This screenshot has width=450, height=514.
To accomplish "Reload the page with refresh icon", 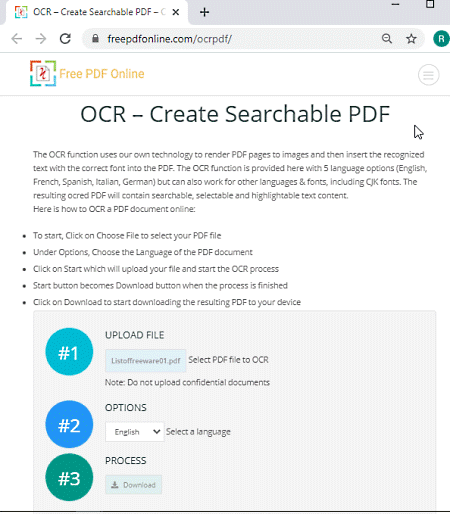I will [x=65, y=39].
